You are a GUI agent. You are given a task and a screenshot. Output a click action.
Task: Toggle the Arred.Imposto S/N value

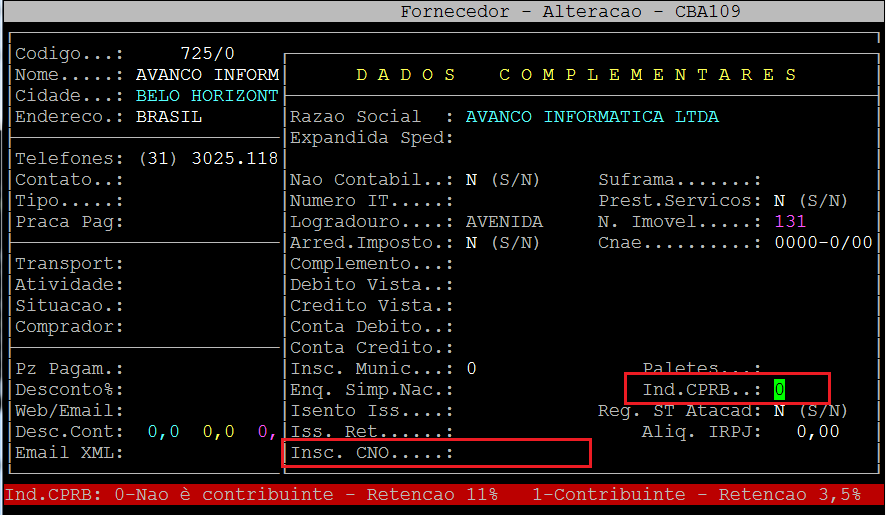(471, 243)
